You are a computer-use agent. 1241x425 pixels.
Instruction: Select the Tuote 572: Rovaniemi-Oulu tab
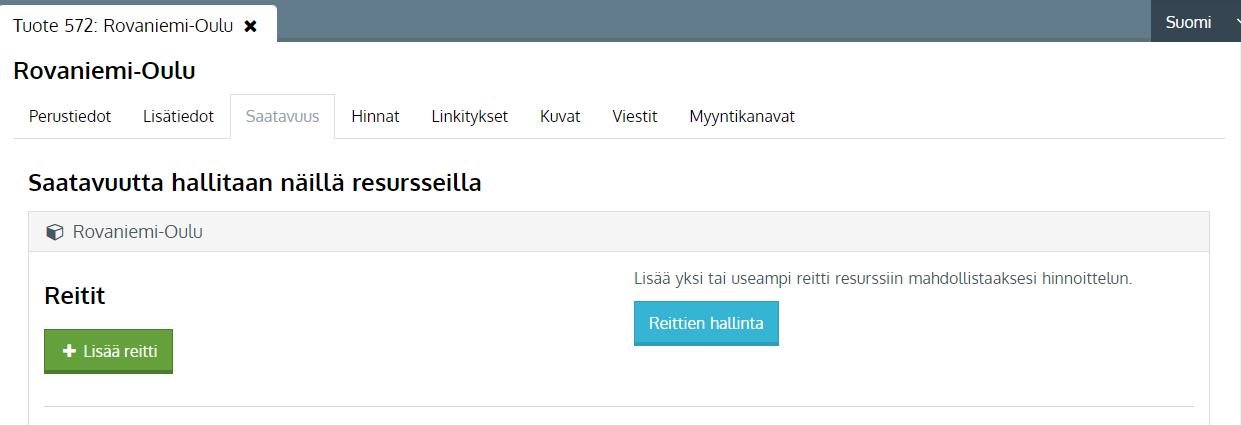click(122, 26)
